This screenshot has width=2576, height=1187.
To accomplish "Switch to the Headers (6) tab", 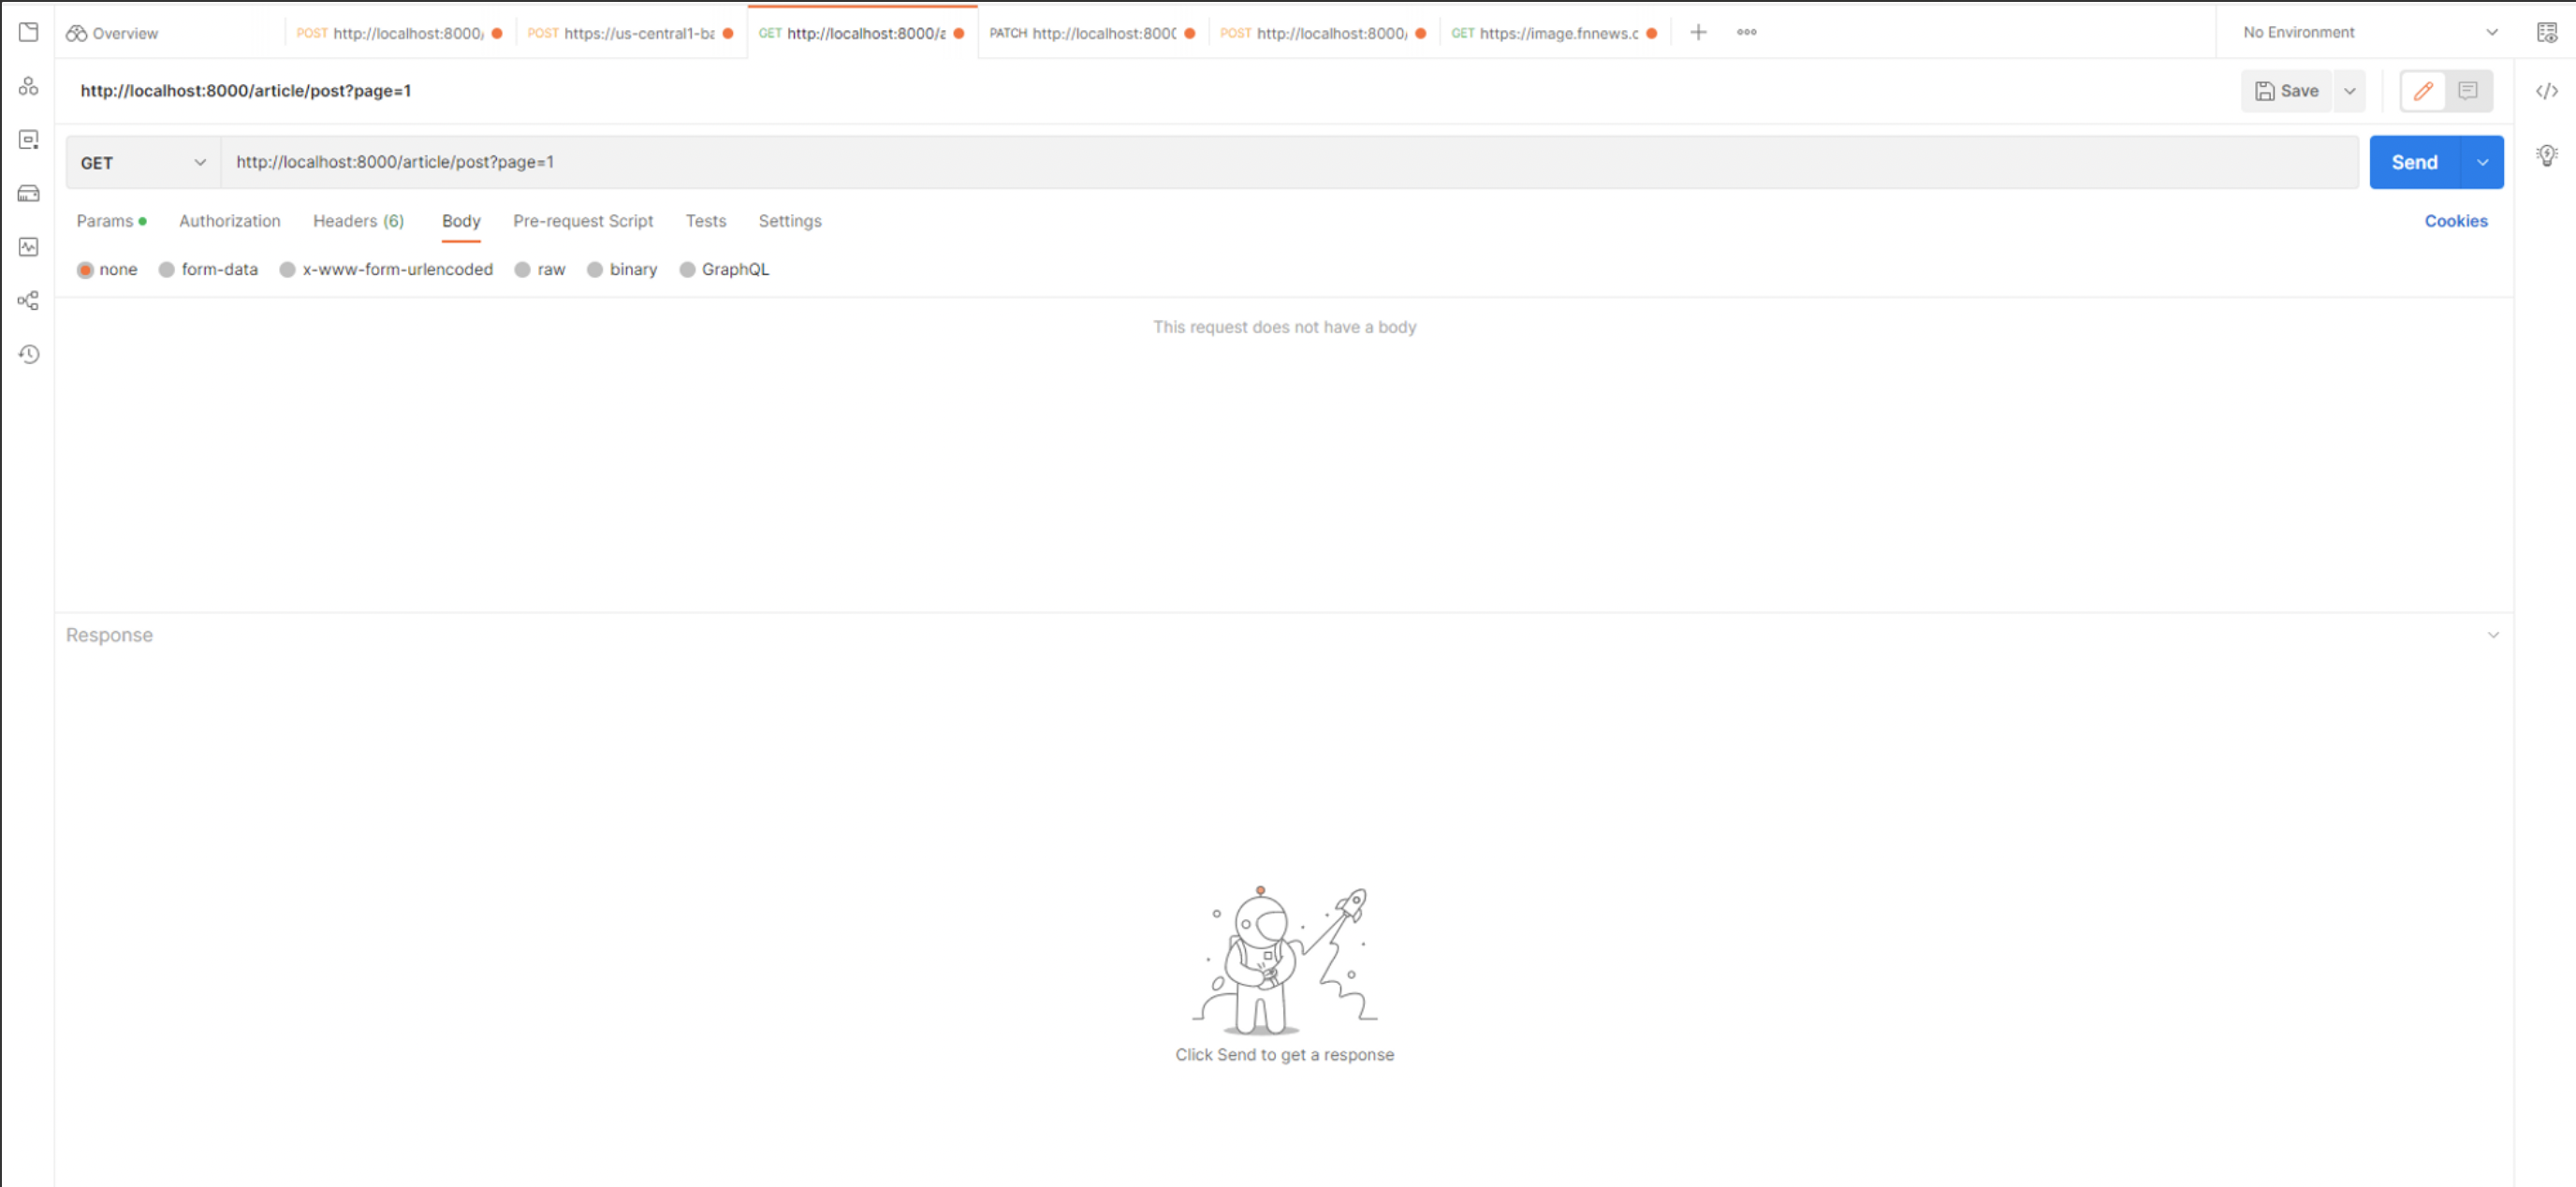I will (358, 221).
